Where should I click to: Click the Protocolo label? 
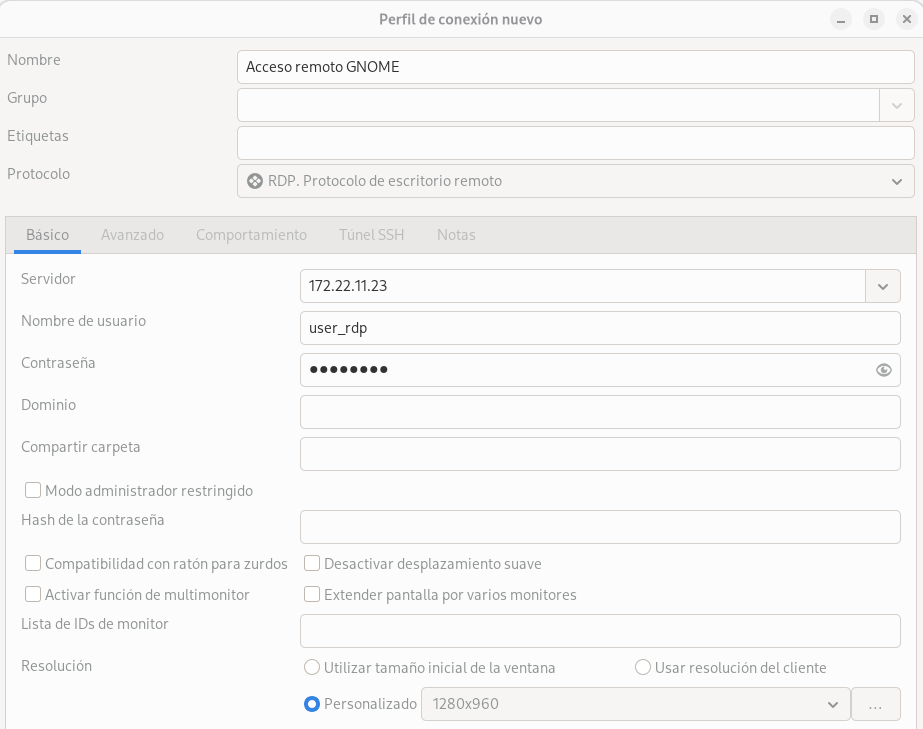point(38,174)
